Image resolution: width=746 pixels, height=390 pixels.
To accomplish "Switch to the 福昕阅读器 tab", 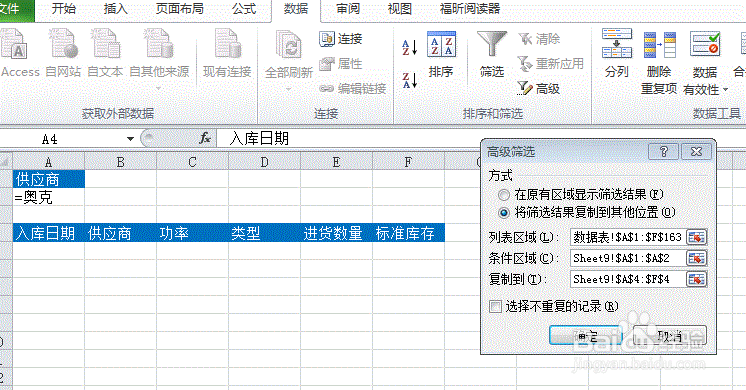I will 470,9.
